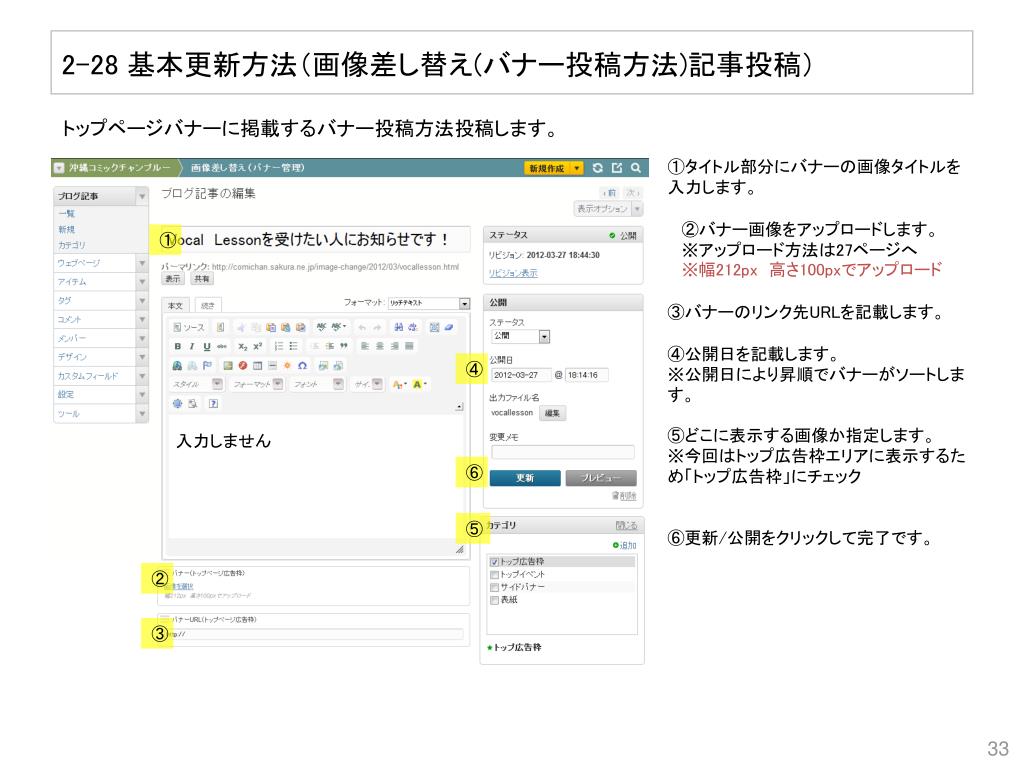Check the 表紙 category checkbox

click(x=494, y=600)
